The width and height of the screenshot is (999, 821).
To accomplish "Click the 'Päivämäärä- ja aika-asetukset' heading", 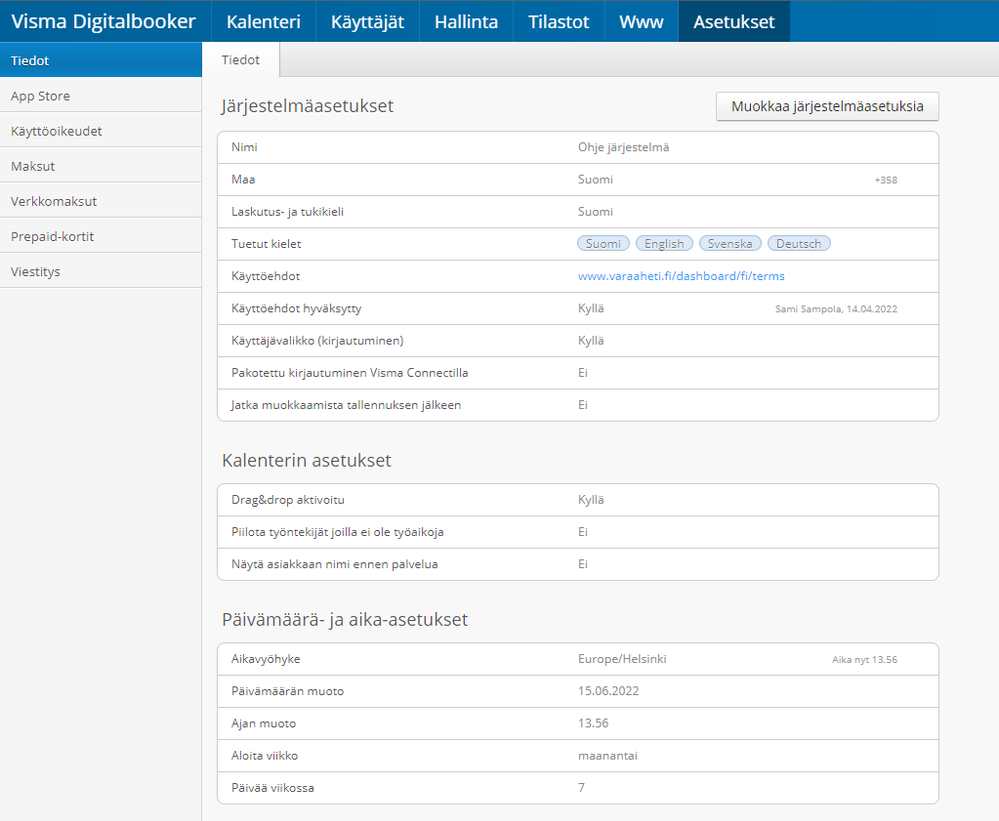I will coord(345,620).
